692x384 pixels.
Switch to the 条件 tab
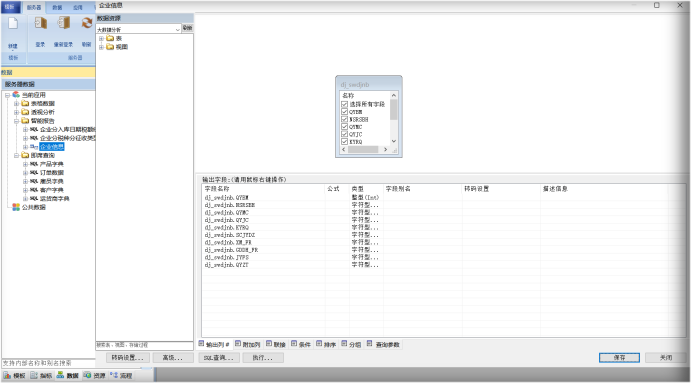tap(301, 344)
